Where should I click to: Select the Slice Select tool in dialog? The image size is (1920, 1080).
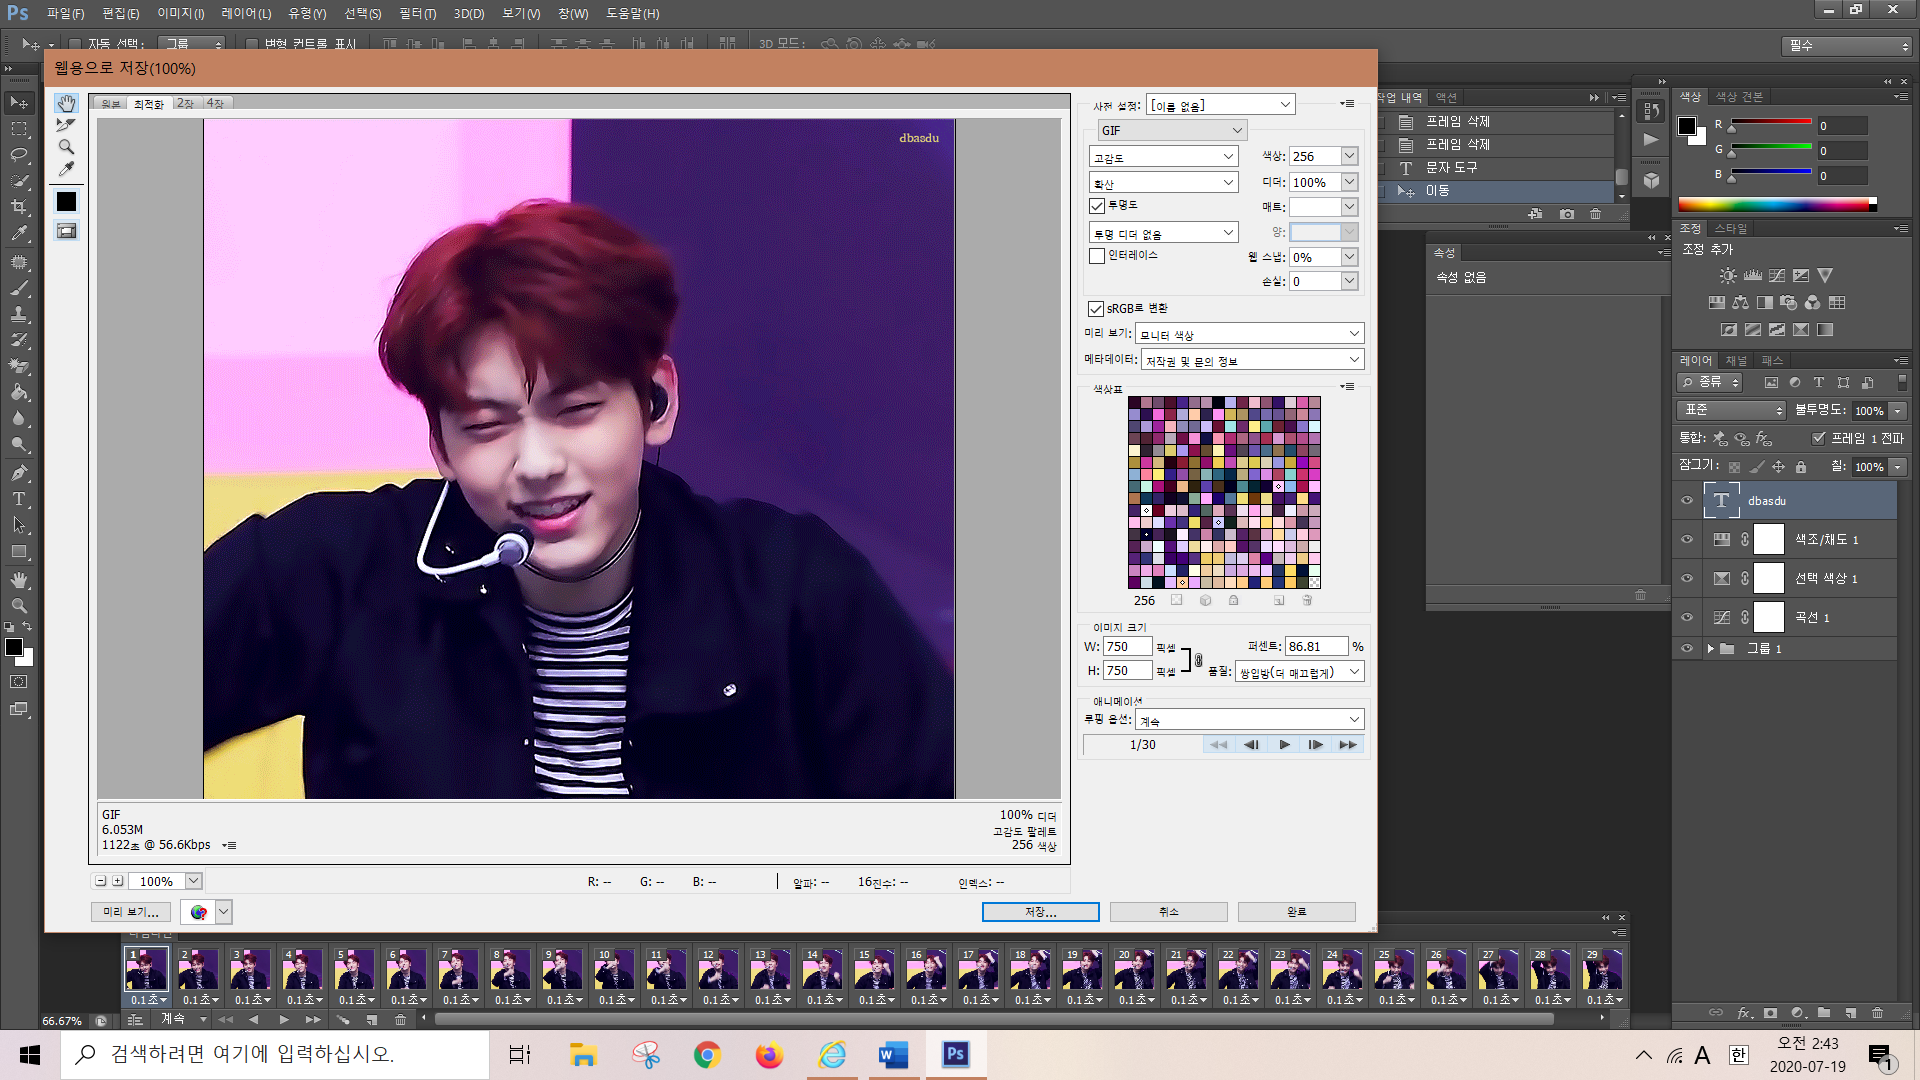[66, 125]
